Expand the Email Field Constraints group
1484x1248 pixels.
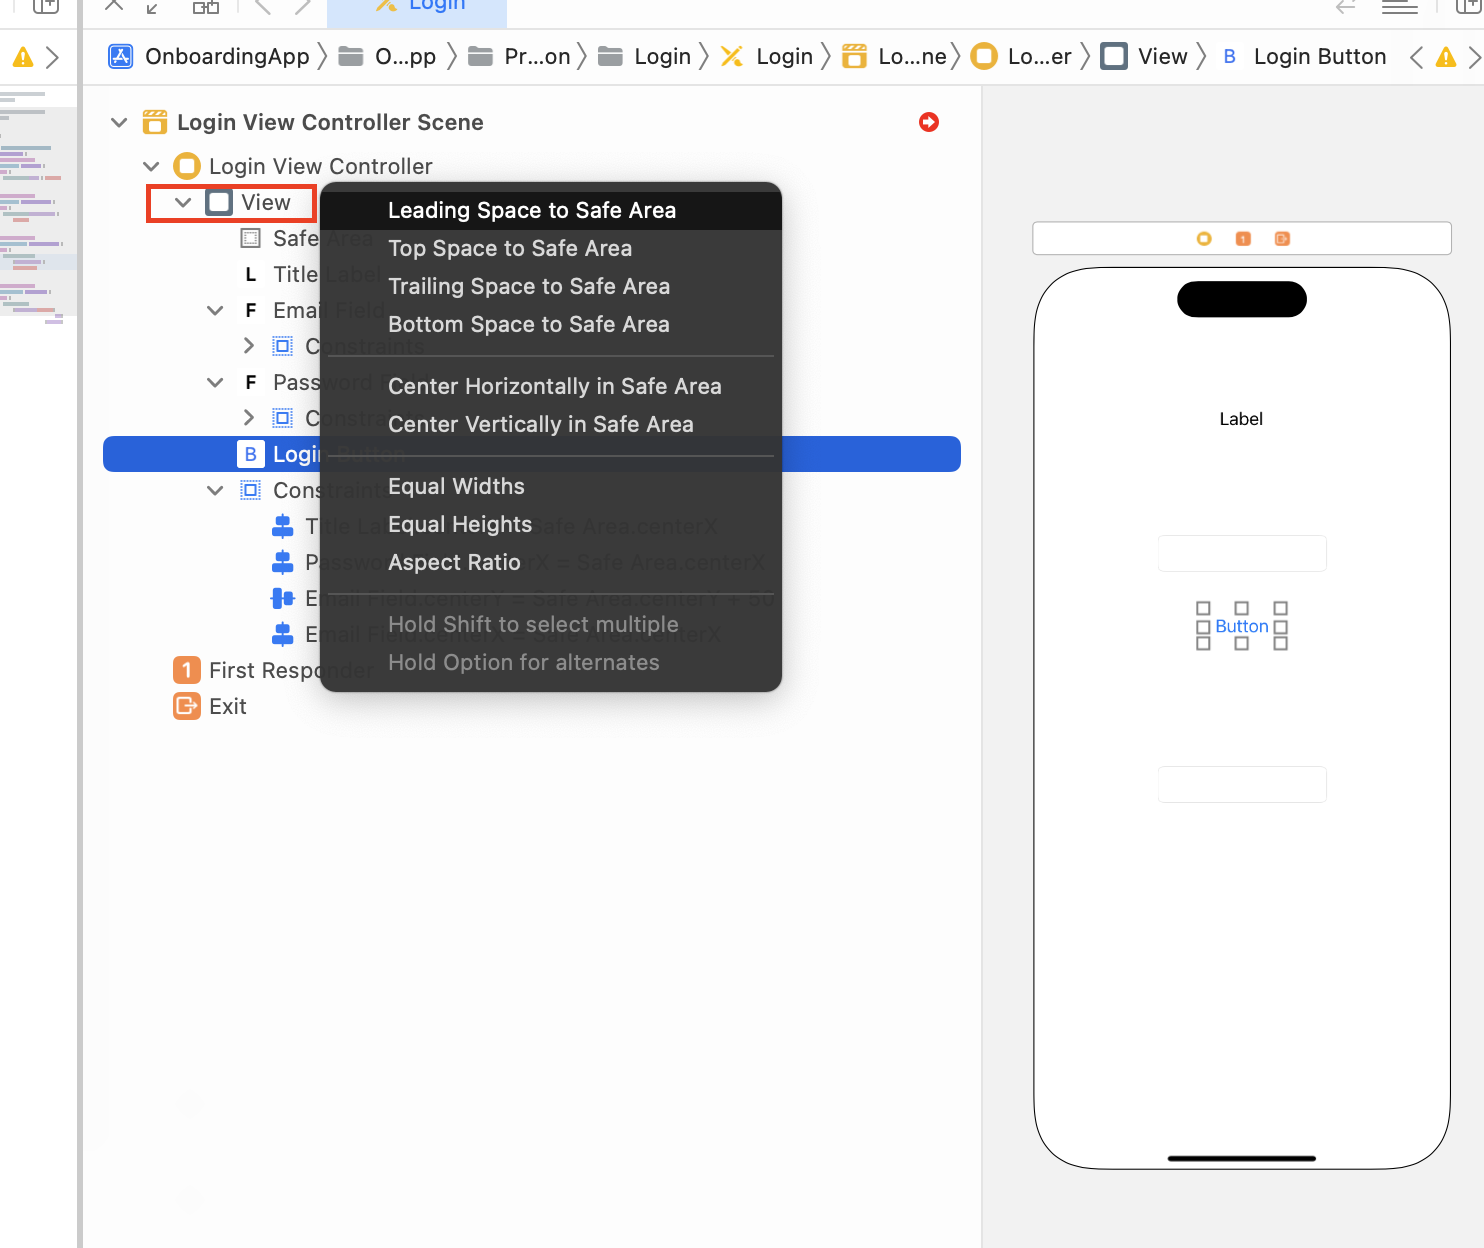(249, 345)
